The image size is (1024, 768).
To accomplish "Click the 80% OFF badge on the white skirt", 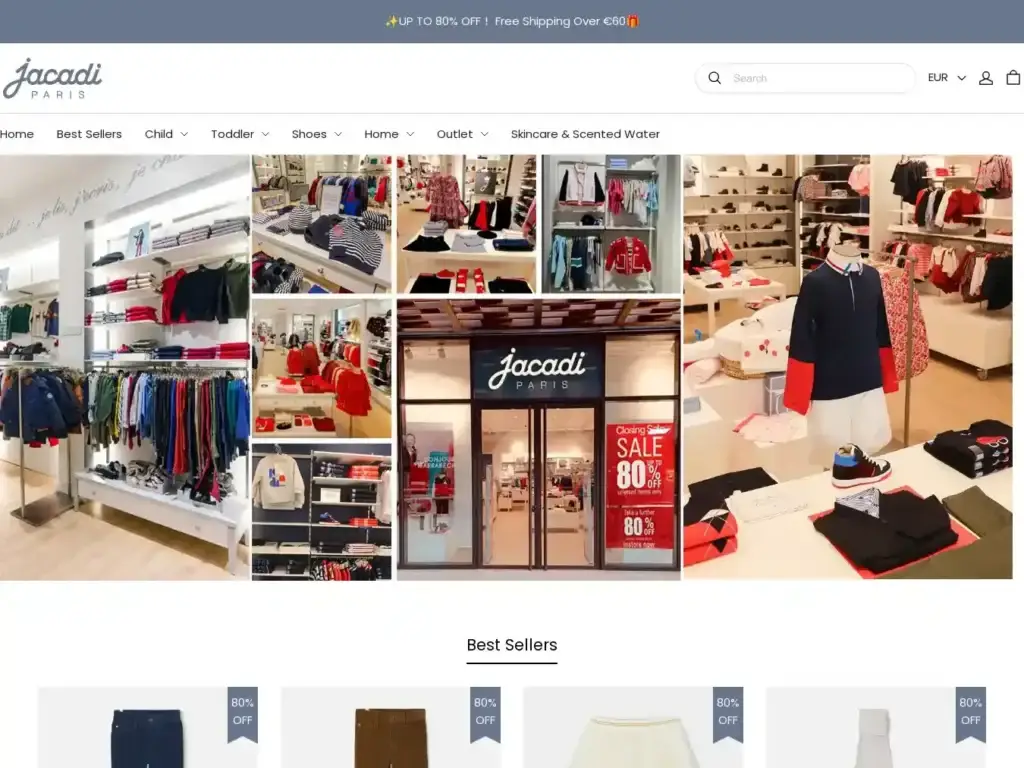I will coord(727,710).
